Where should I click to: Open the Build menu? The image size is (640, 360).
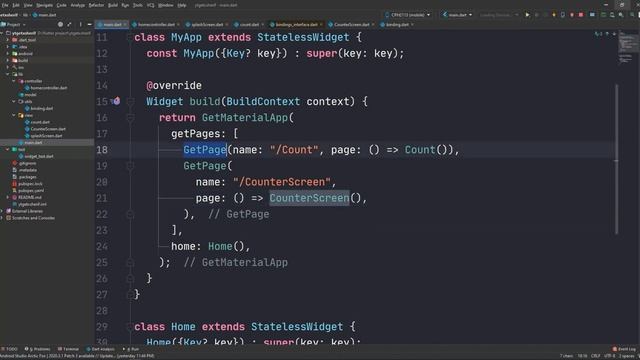[x=113, y=5]
